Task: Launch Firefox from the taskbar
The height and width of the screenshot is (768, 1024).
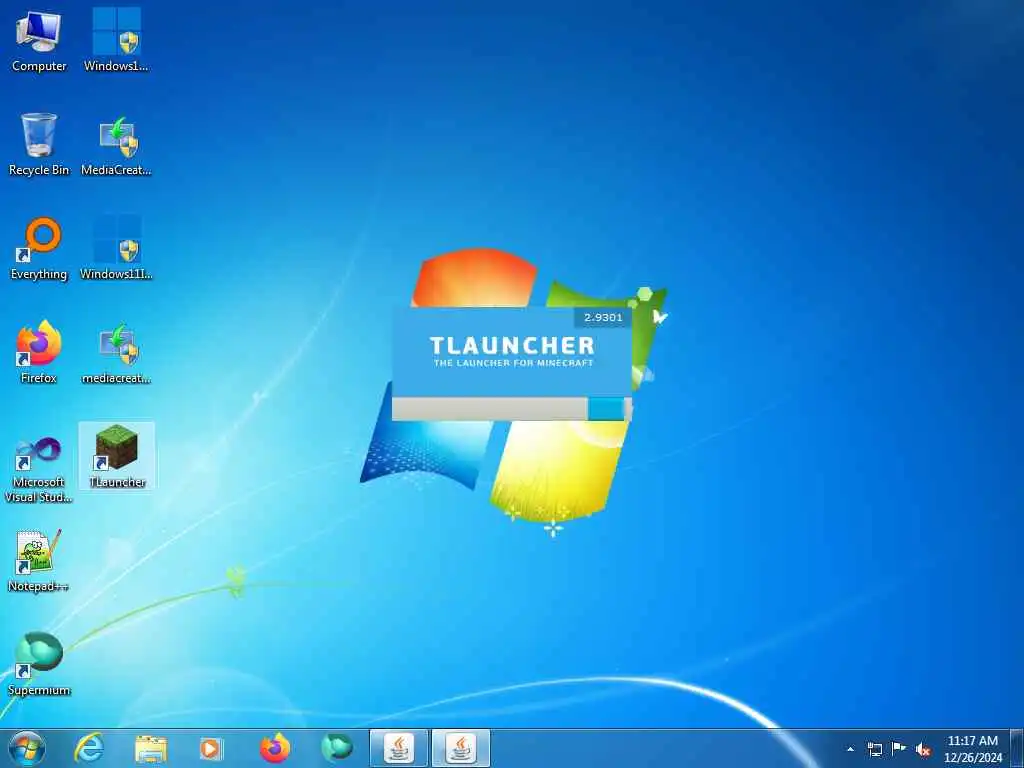Action: click(x=275, y=748)
